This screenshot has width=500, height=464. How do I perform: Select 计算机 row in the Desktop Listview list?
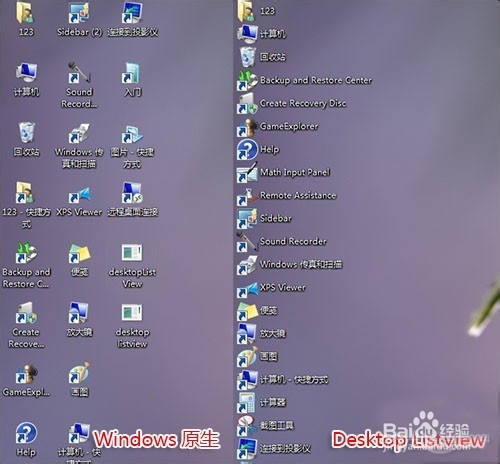(x=262, y=34)
